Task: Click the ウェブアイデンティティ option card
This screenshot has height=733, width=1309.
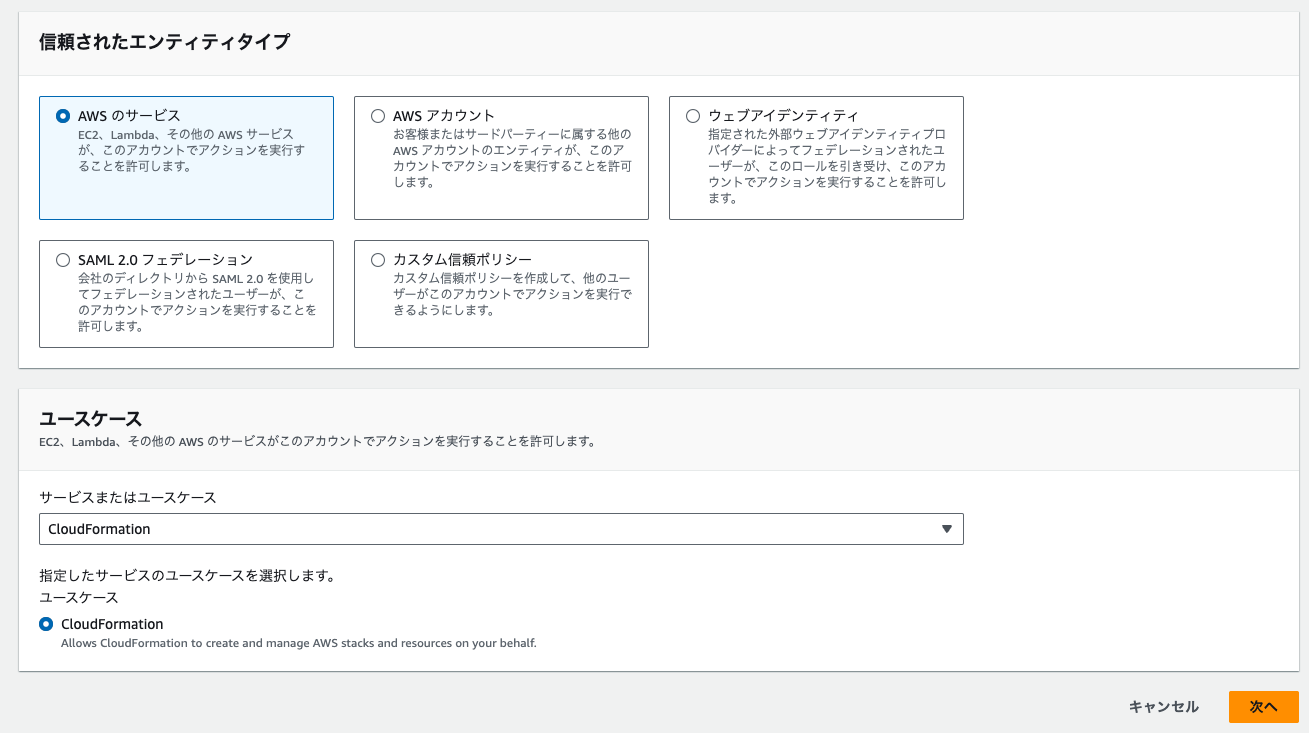Action: (x=815, y=157)
